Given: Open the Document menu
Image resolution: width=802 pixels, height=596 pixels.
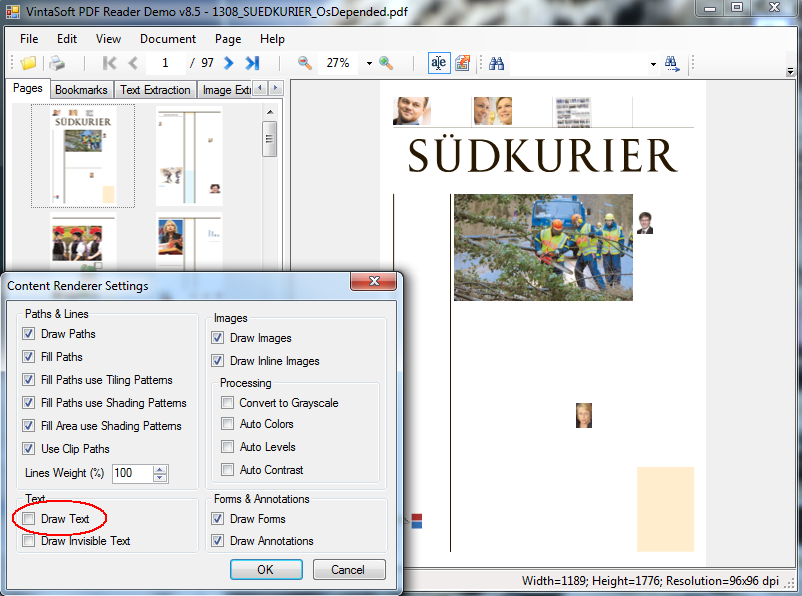Looking at the screenshot, I should (x=167, y=39).
